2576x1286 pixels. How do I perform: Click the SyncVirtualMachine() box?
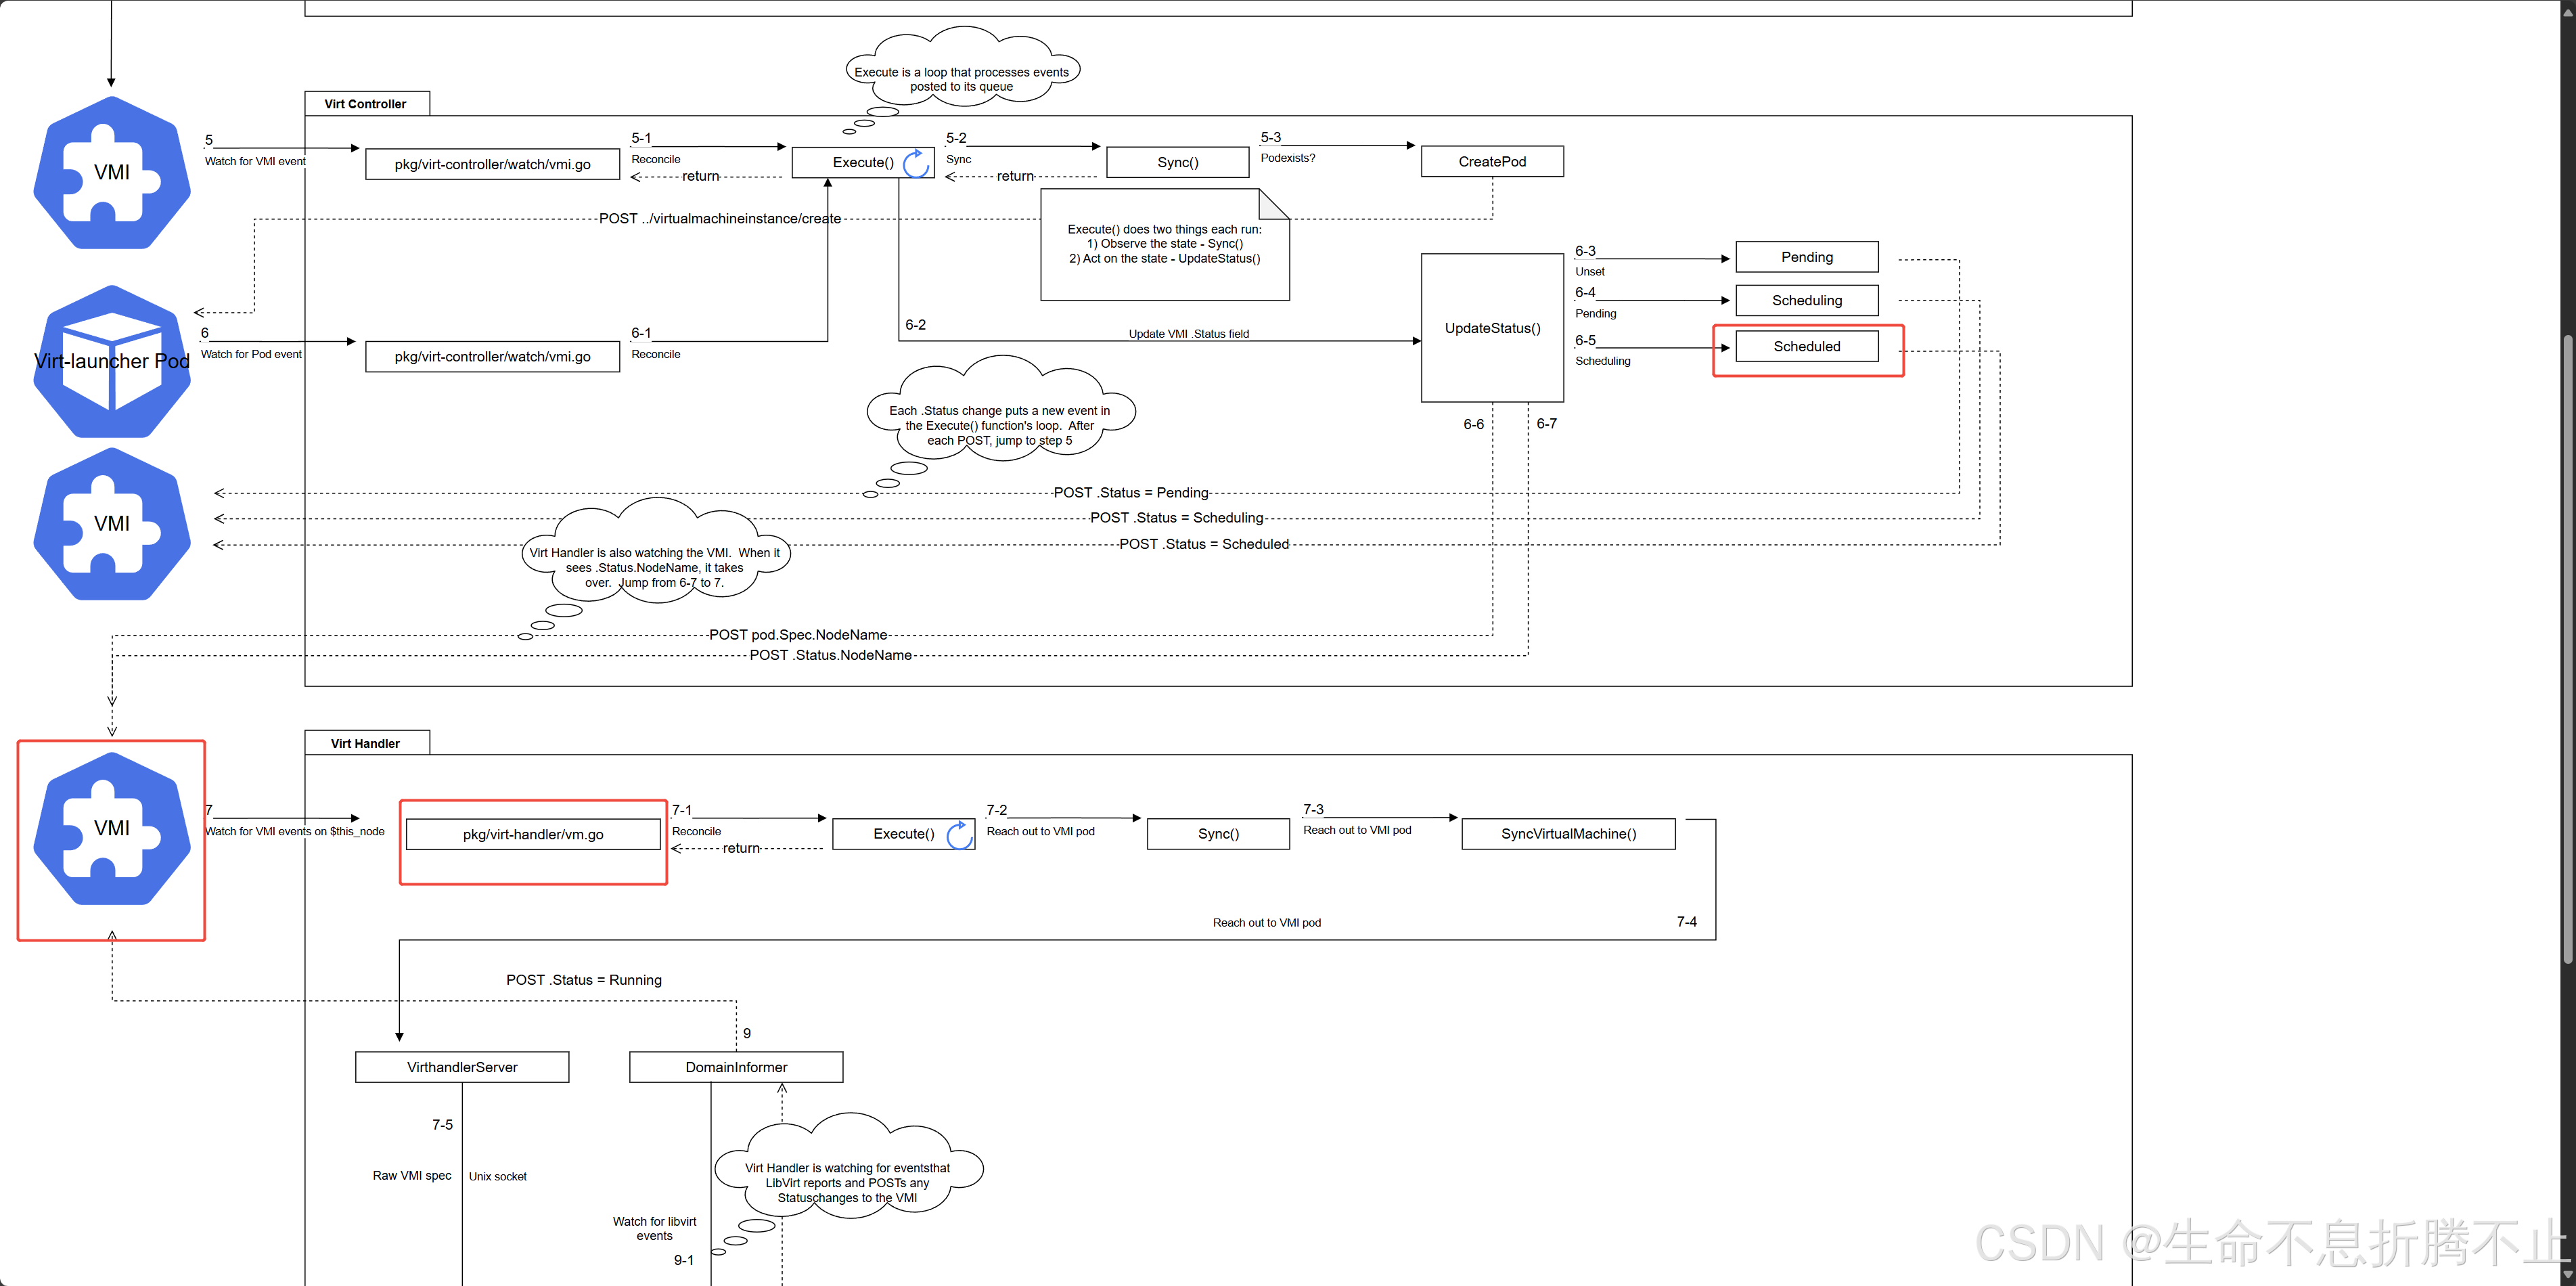[x=1567, y=834]
